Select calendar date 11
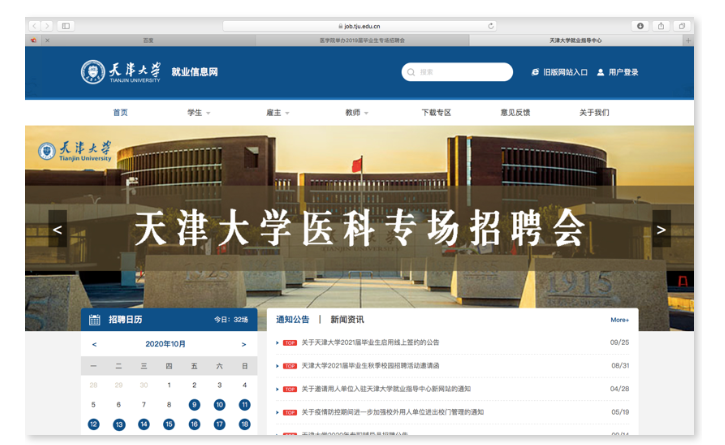The height and width of the screenshot is (445, 725). click(x=245, y=405)
